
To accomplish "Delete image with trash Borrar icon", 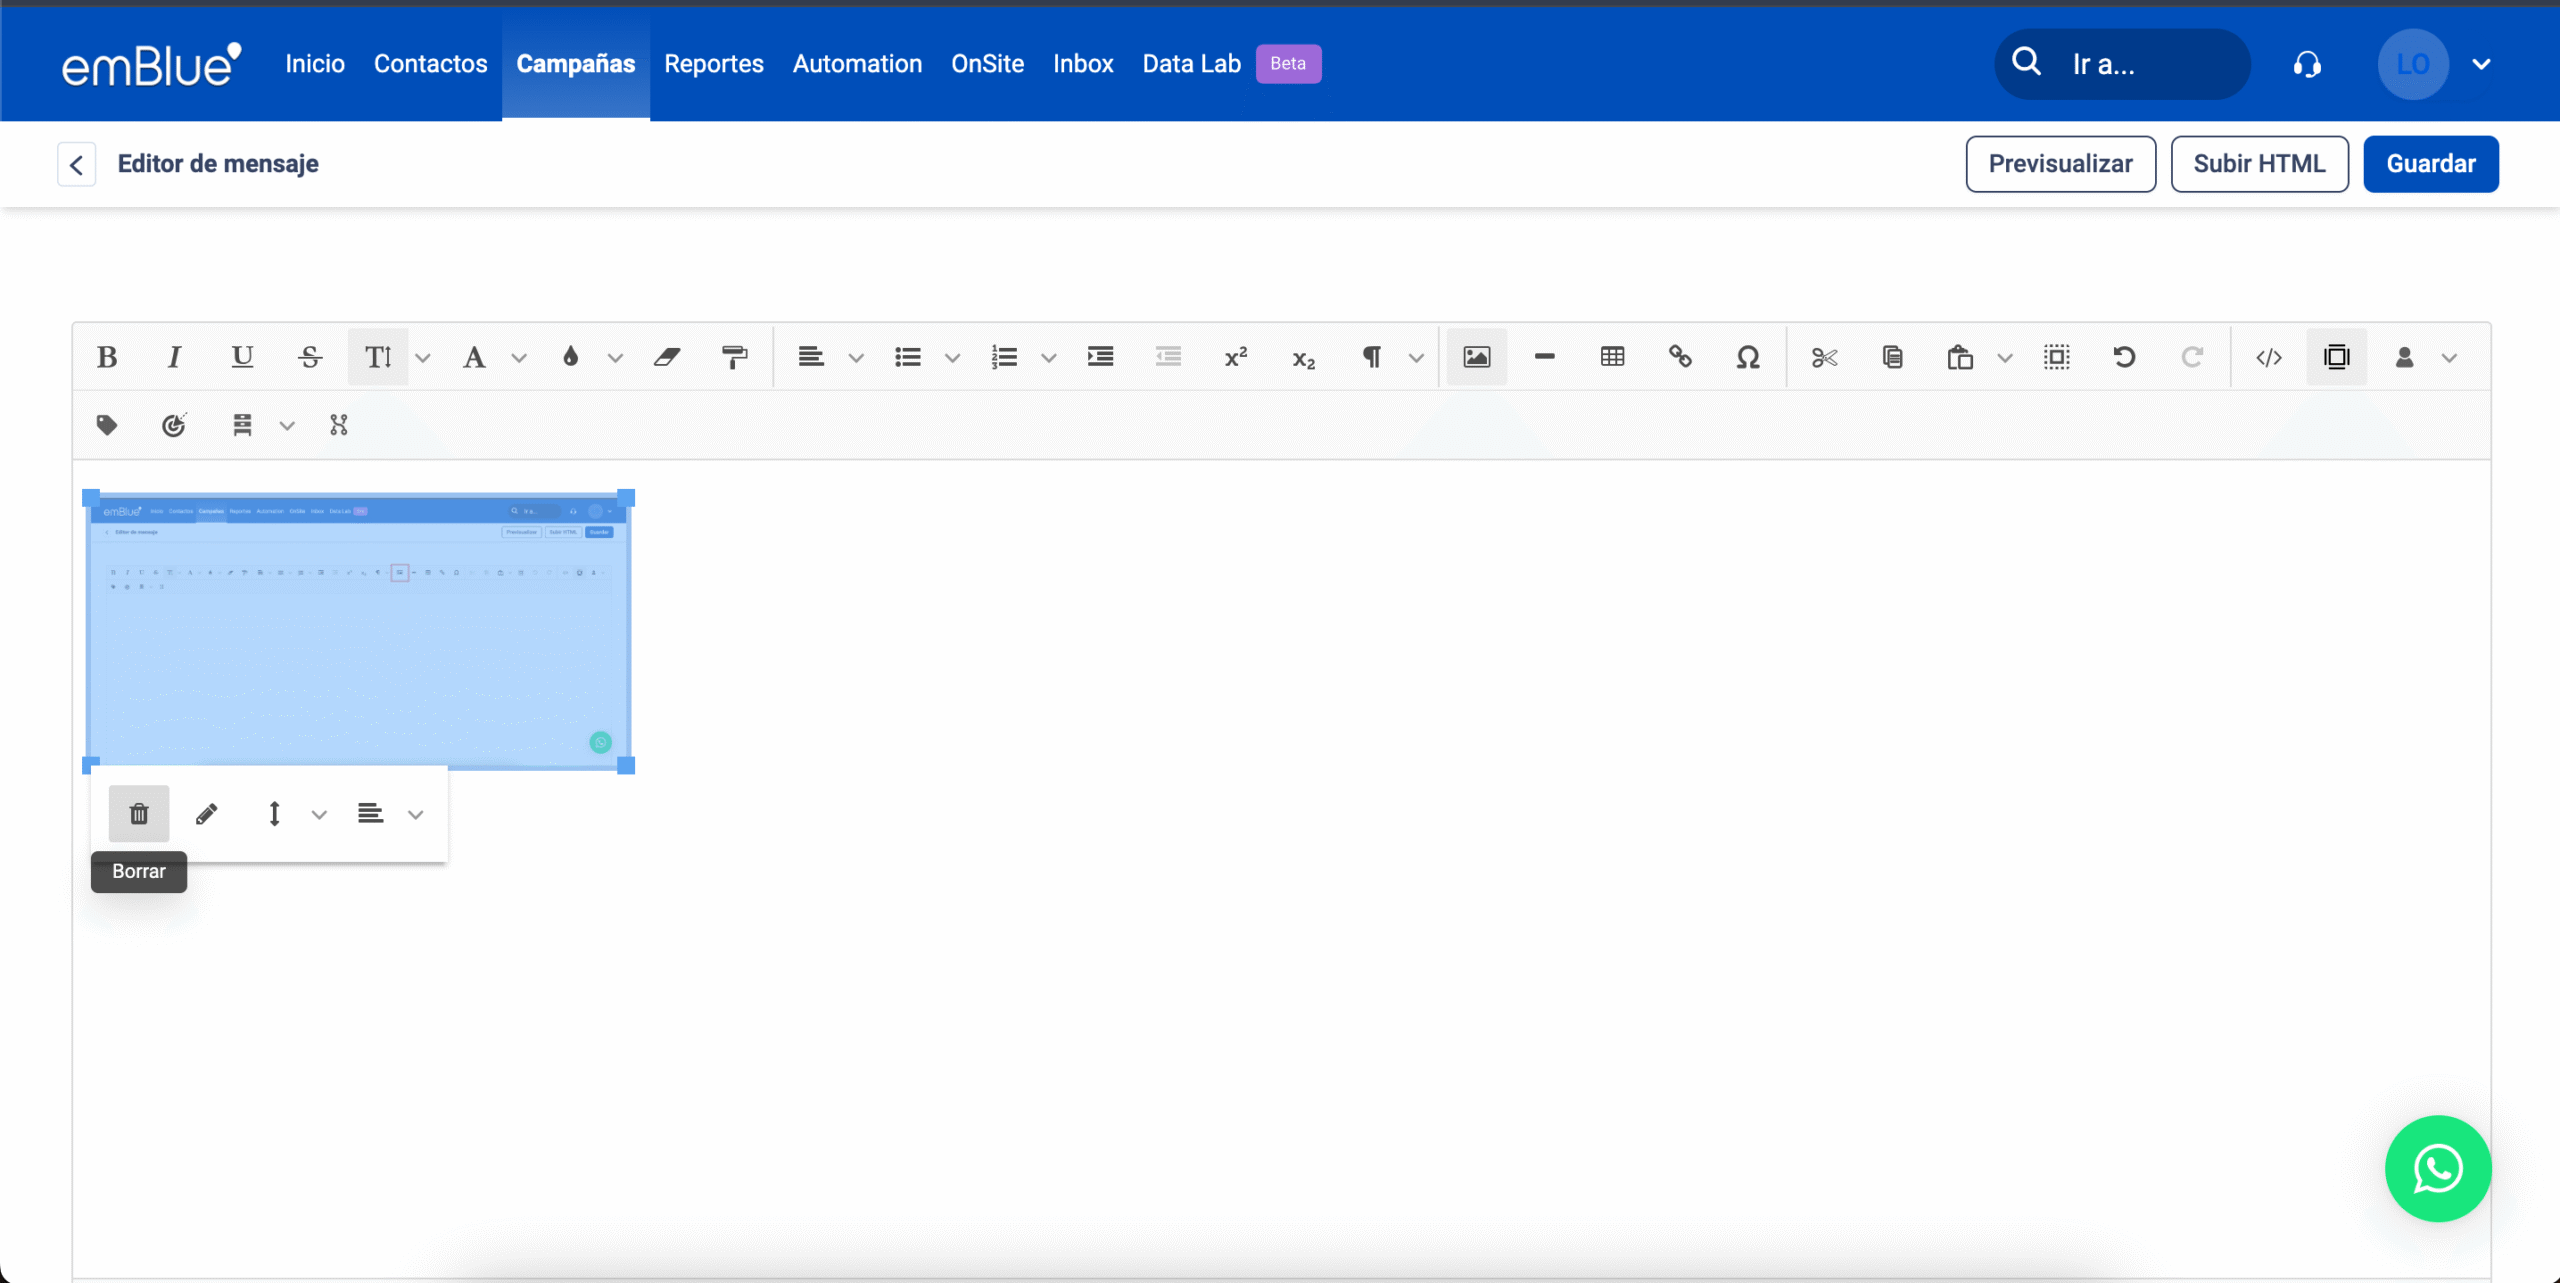I will 139,814.
